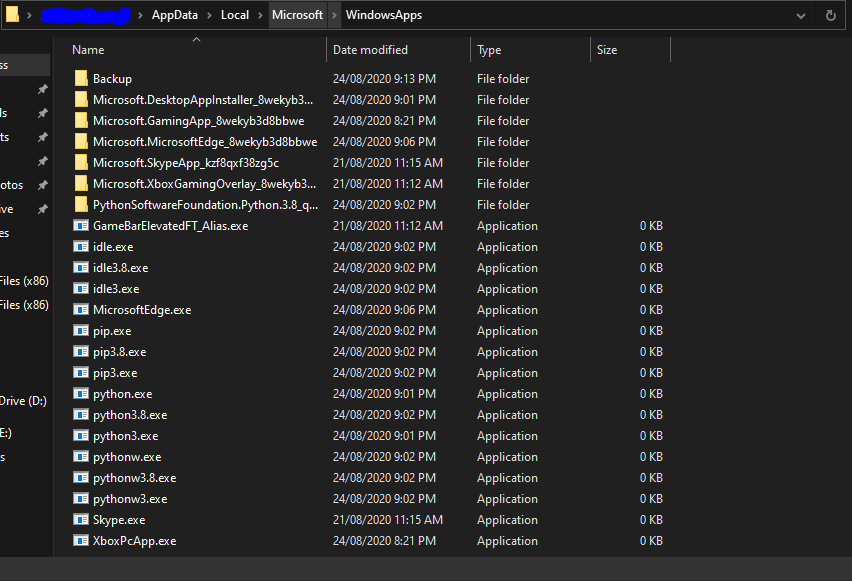Select the XboxPcApp.exe application icon
This screenshot has height=581, width=852.
tap(81, 541)
